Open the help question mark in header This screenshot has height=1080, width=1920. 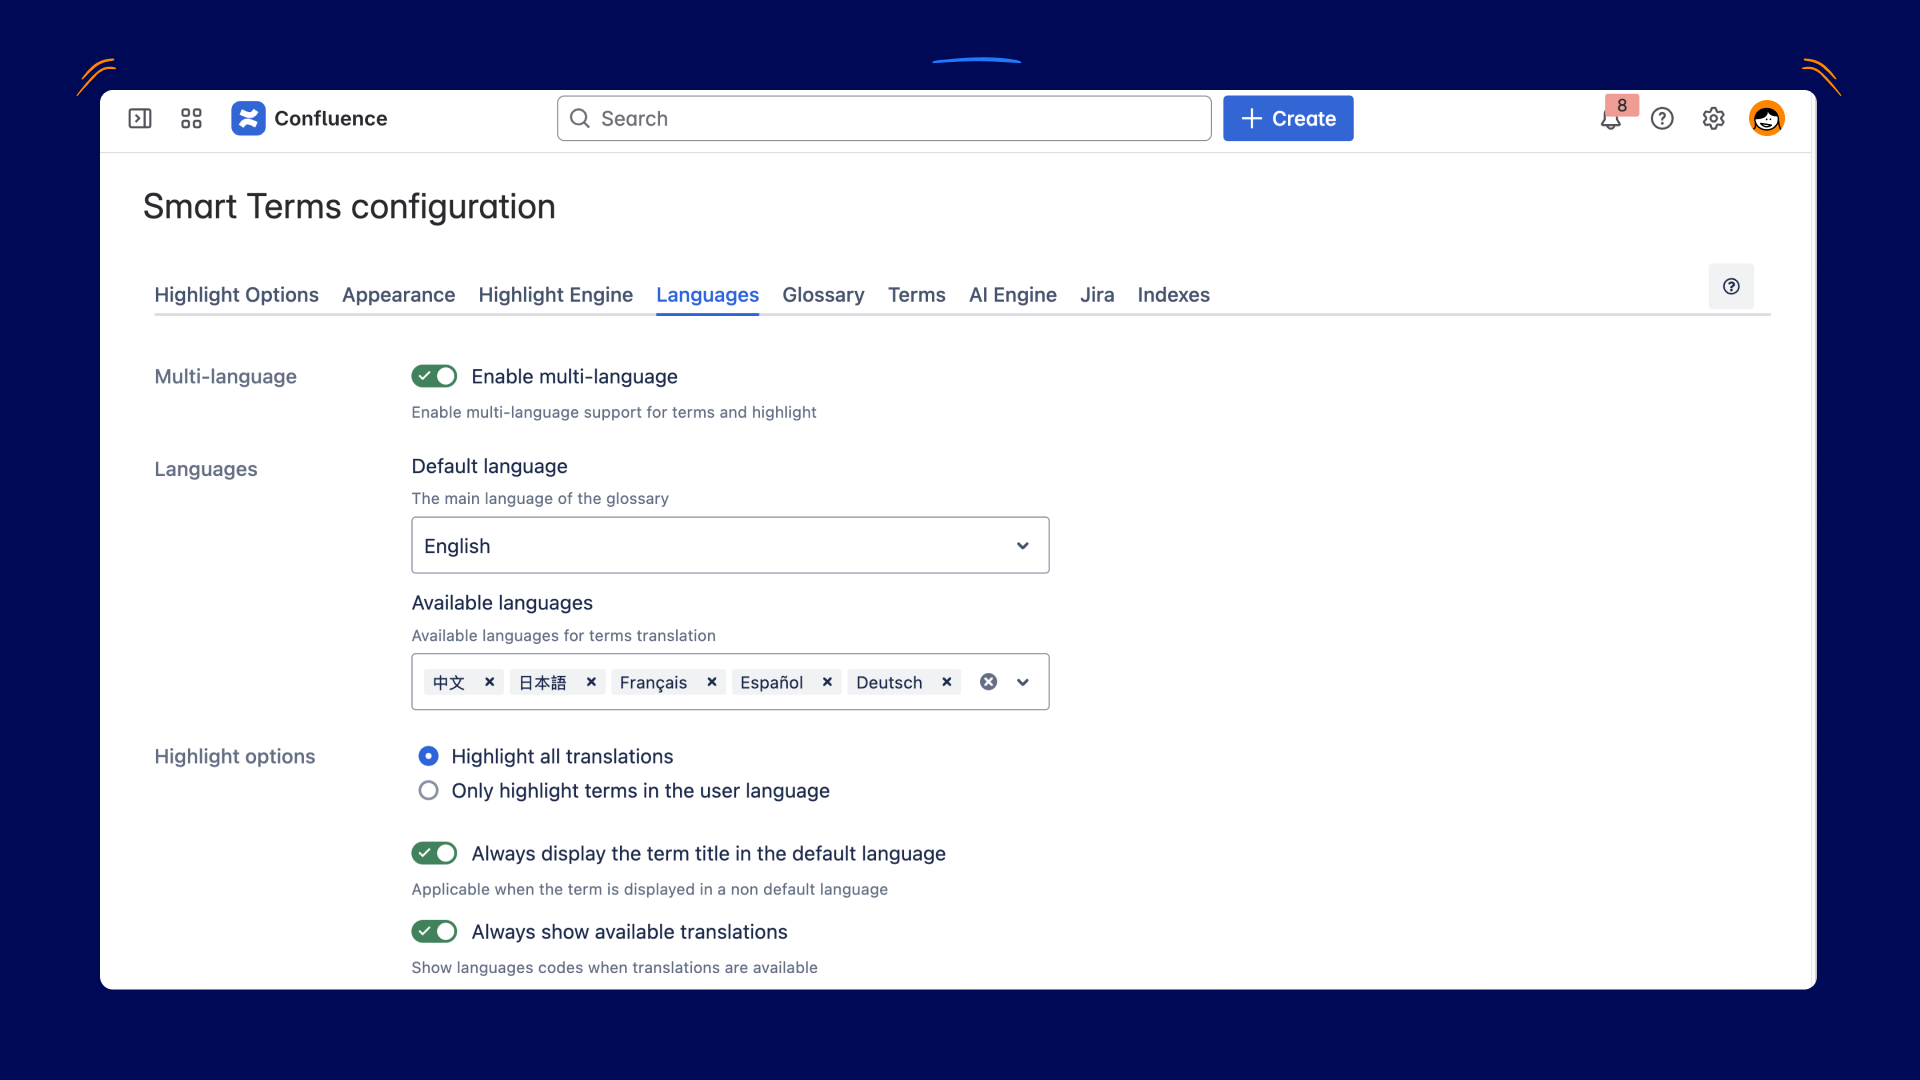[1662, 118]
